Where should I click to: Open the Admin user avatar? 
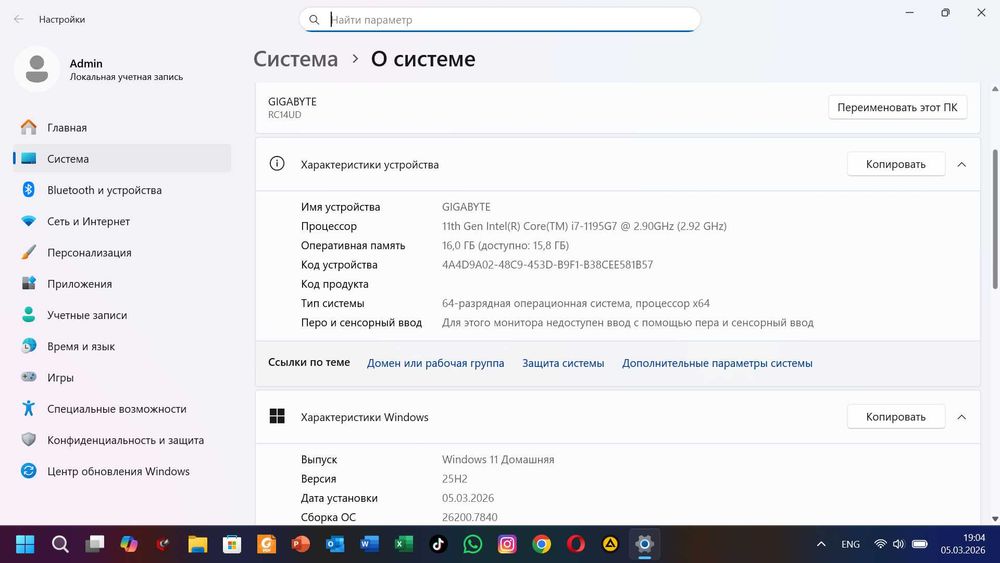[x=37, y=69]
